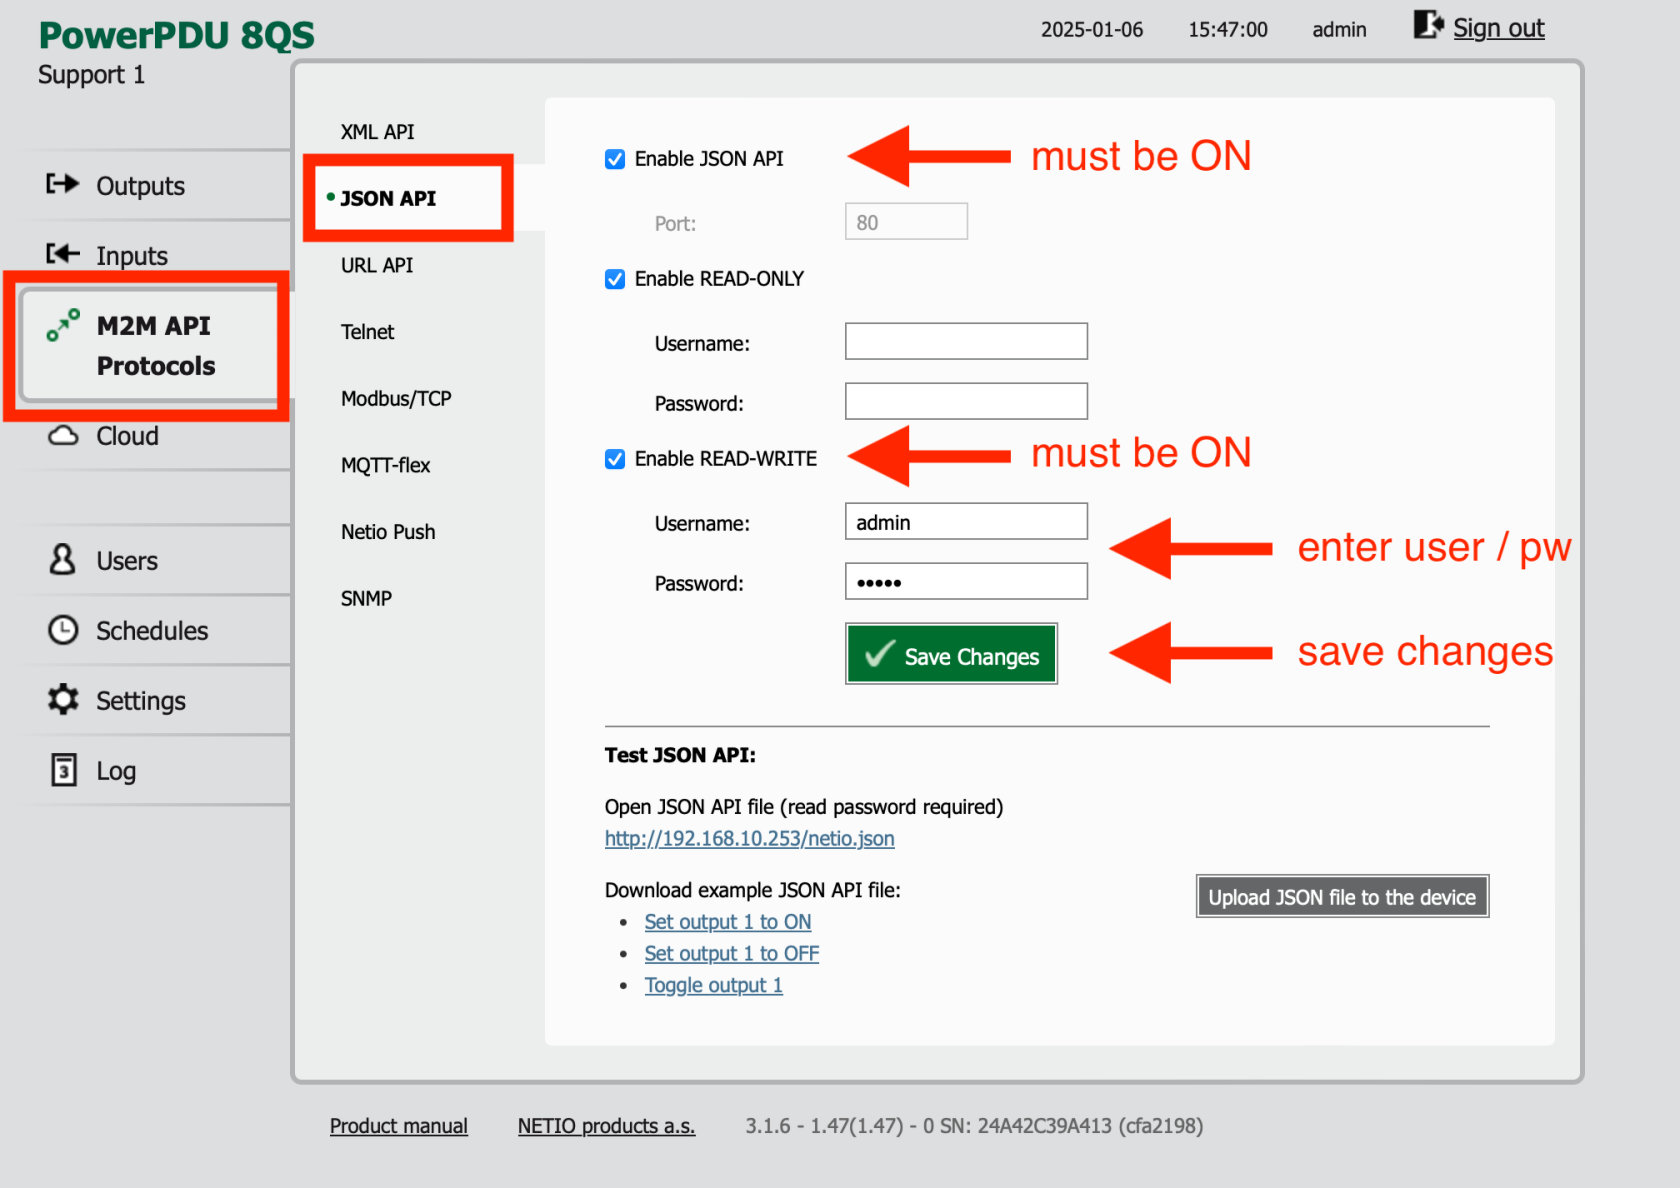Image resolution: width=1680 pixels, height=1188 pixels.
Task: Click the Schedules clock icon
Action: tap(63, 629)
